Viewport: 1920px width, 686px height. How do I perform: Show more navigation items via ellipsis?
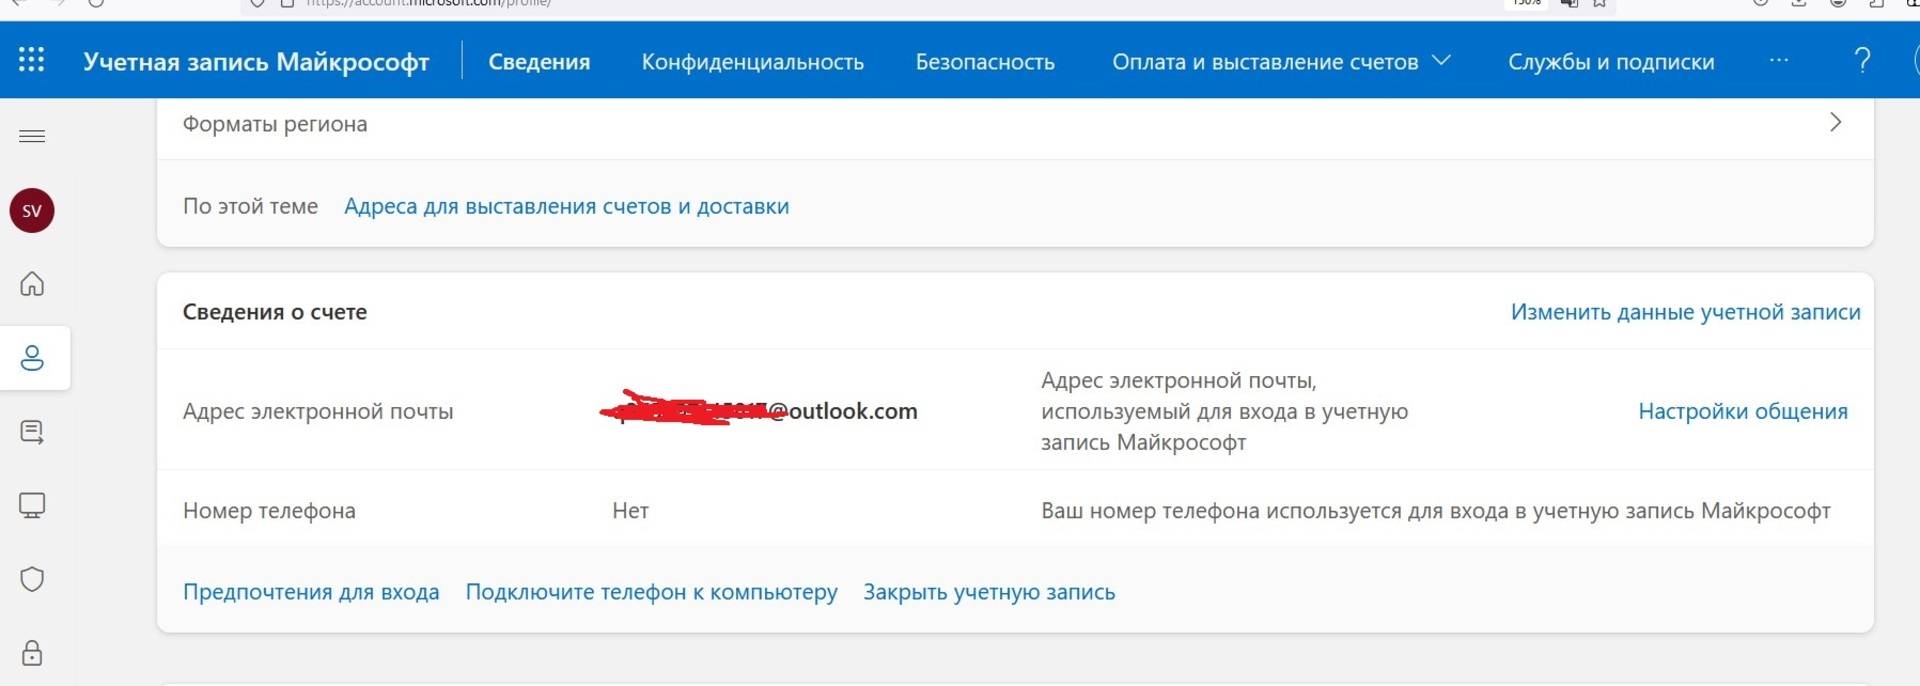(x=1778, y=60)
